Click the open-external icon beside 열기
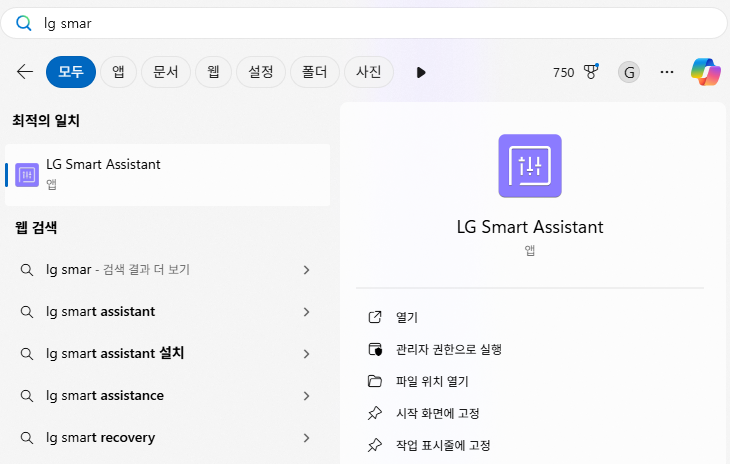 tap(375, 317)
